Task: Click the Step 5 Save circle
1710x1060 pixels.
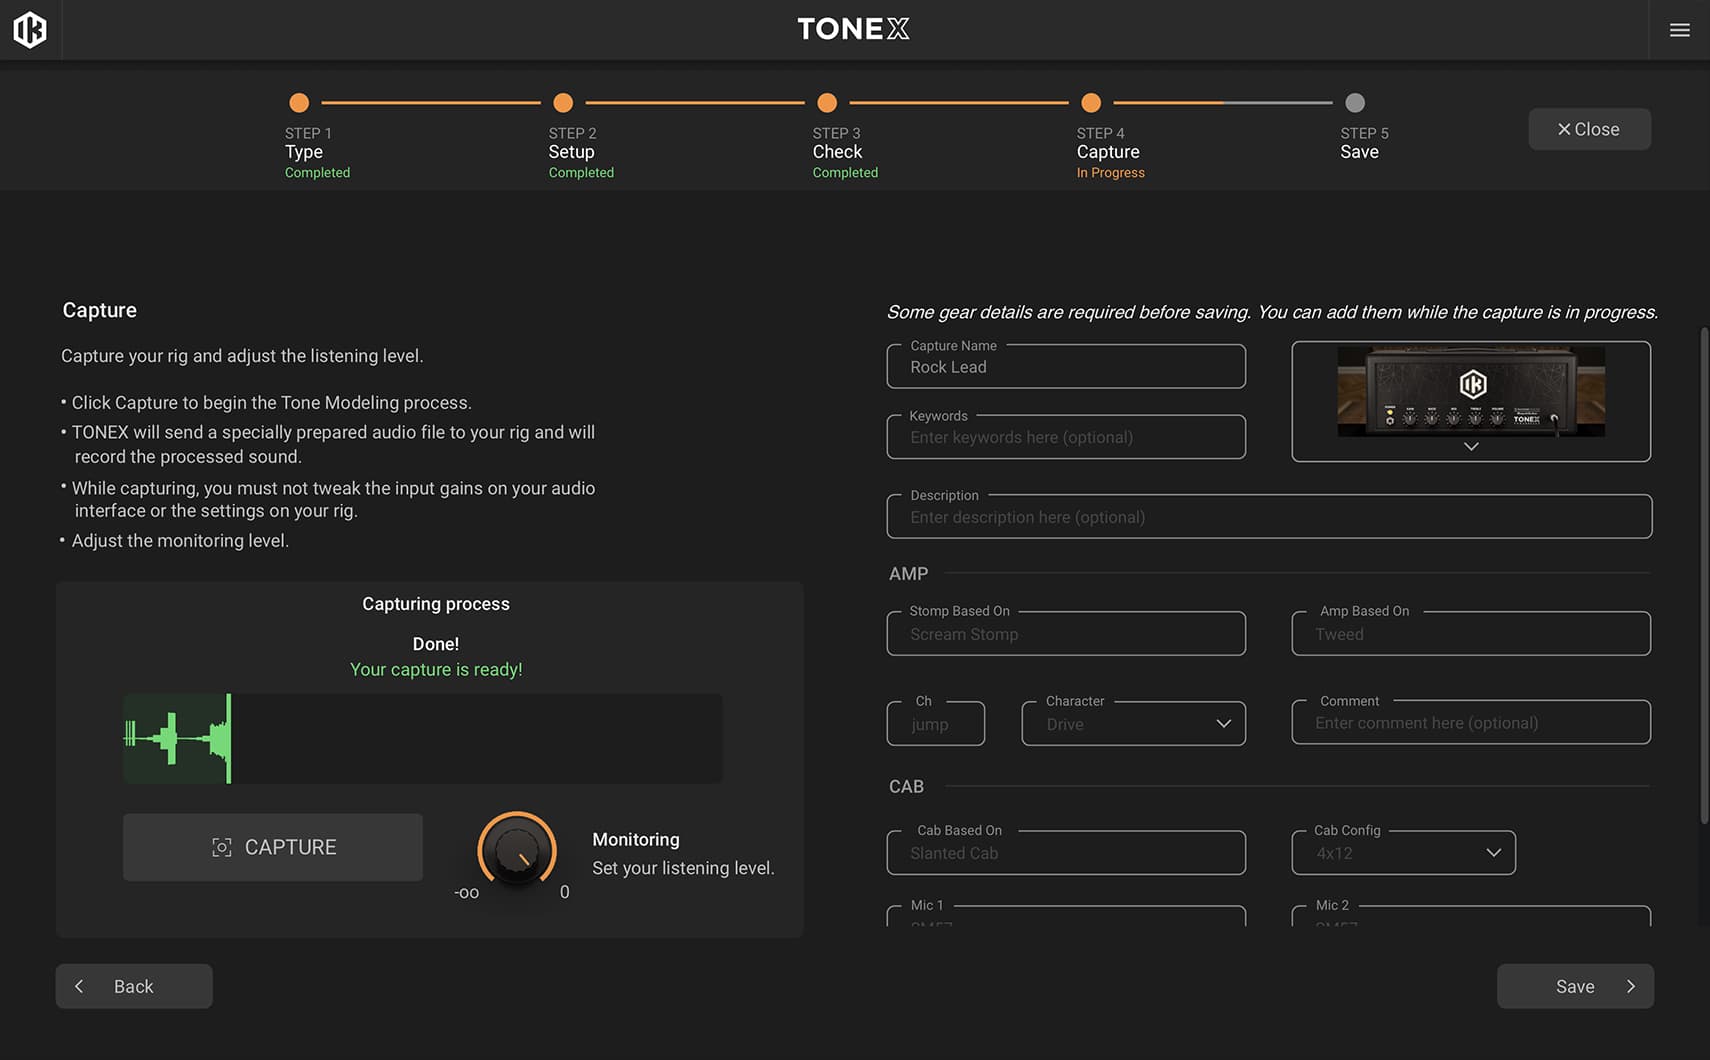Action: pos(1355,103)
